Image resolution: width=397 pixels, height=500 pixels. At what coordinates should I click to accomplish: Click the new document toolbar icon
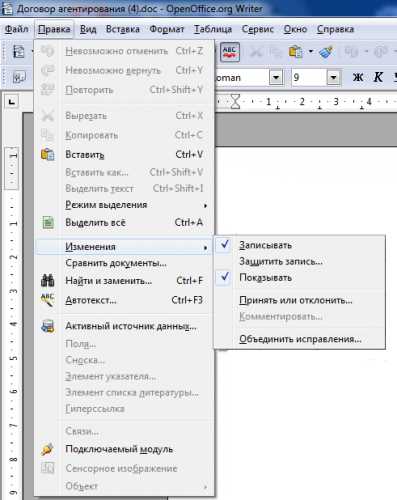tap(18, 52)
